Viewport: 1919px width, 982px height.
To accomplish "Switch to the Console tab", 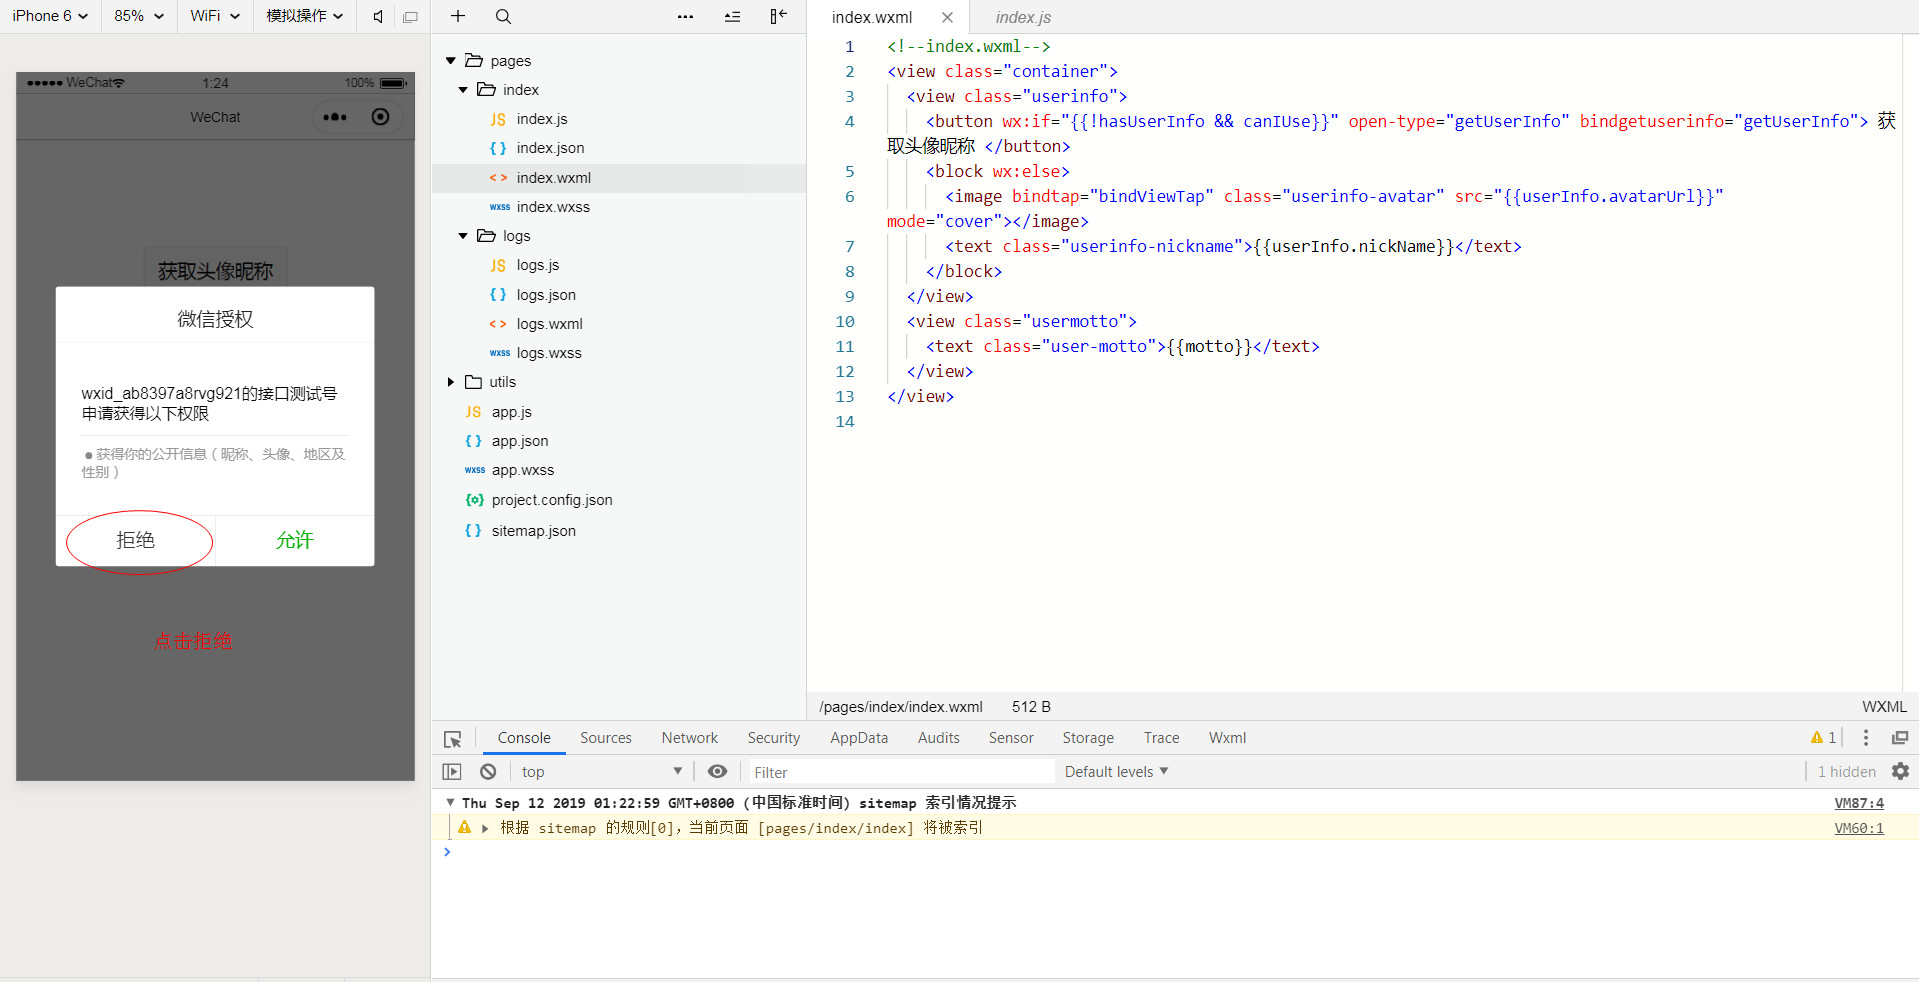I will click(x=524, y=738).
